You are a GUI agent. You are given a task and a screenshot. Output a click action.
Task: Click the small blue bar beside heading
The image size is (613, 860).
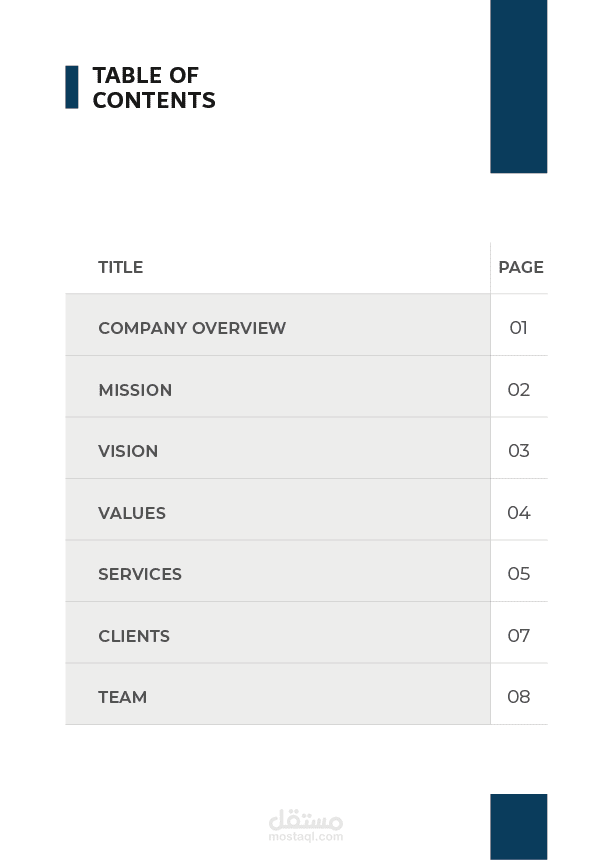pyautogui.click(x=72, y=87)
